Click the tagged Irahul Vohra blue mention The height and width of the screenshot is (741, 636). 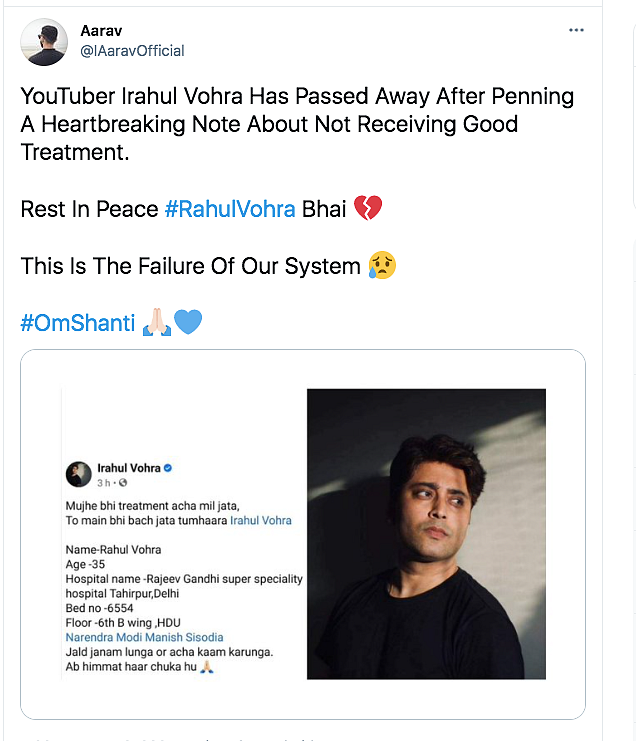coord(261,521)
